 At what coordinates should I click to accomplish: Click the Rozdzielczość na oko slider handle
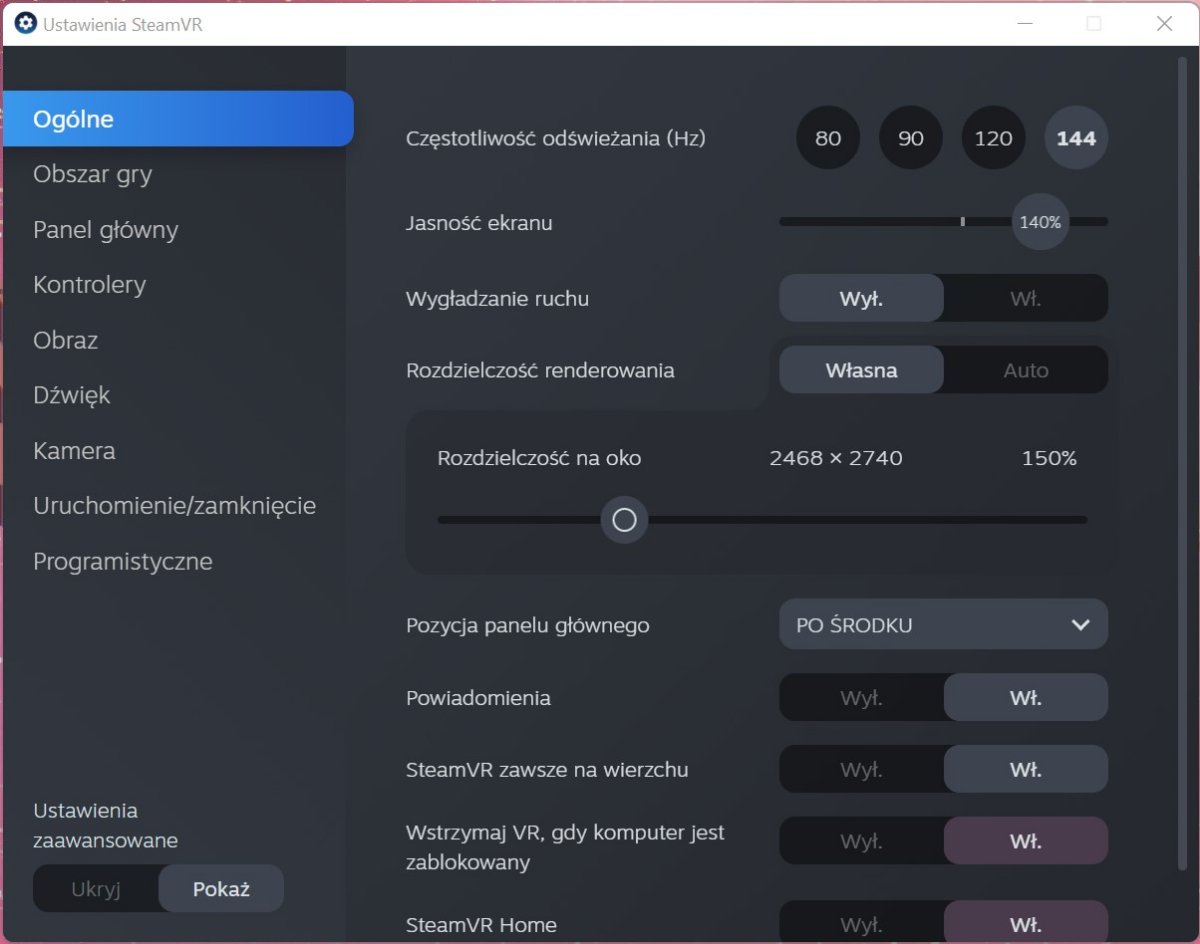pyautogui.click(x=624, y=520)
